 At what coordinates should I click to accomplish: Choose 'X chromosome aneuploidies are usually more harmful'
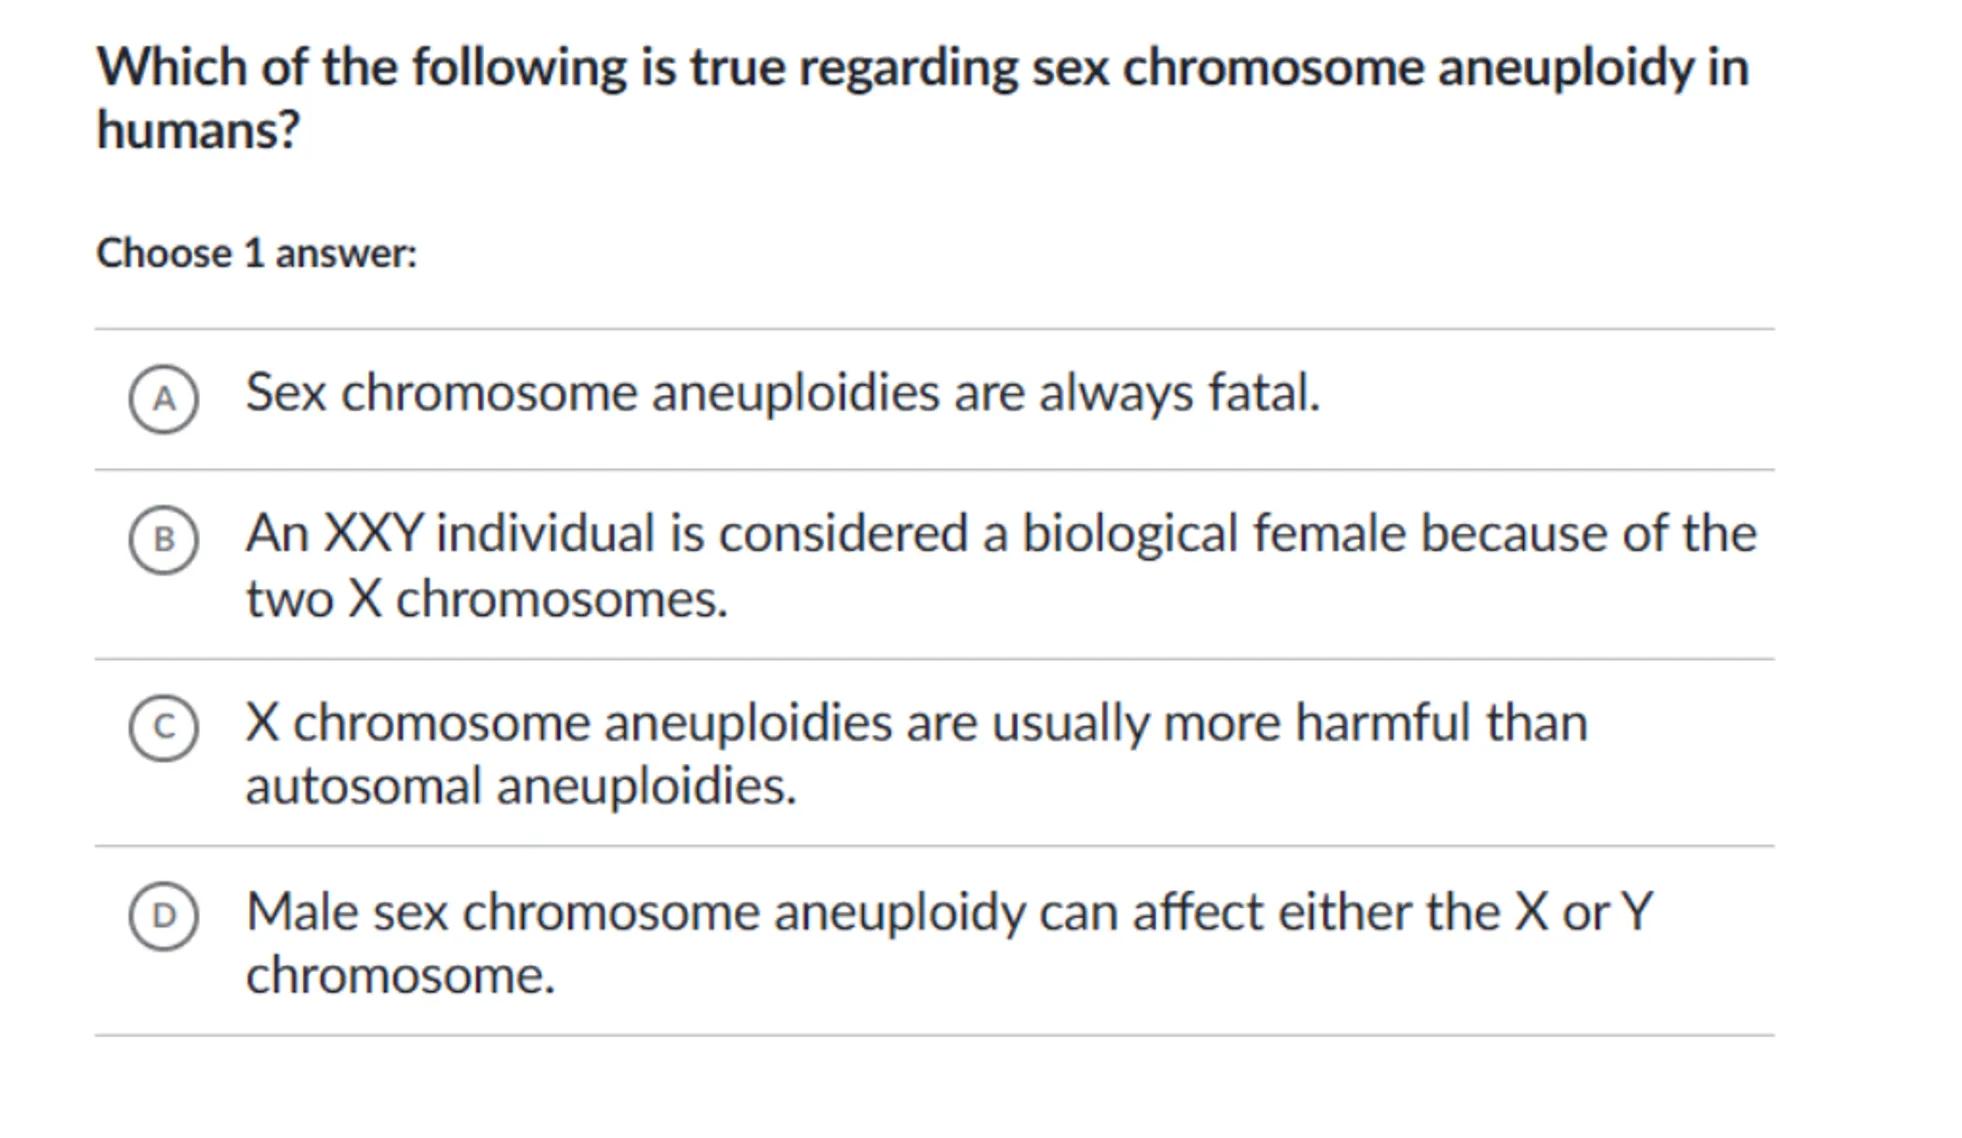click(916, 722)
